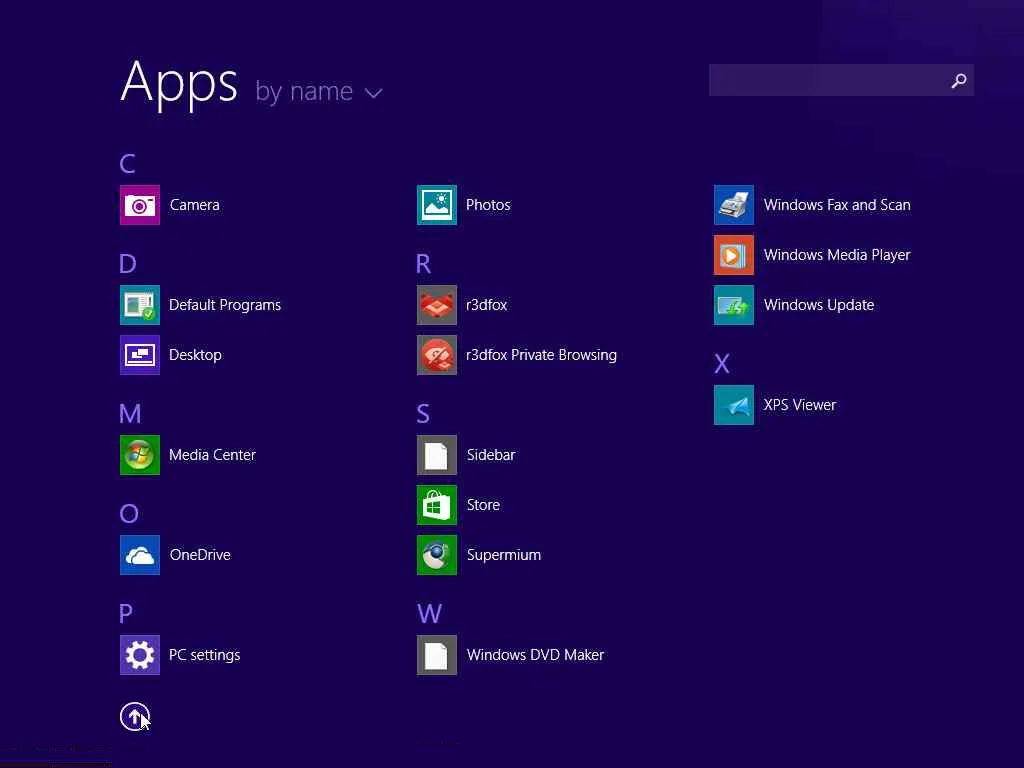Click the 'r3dfox Private Browsing' label

(541, 355)
